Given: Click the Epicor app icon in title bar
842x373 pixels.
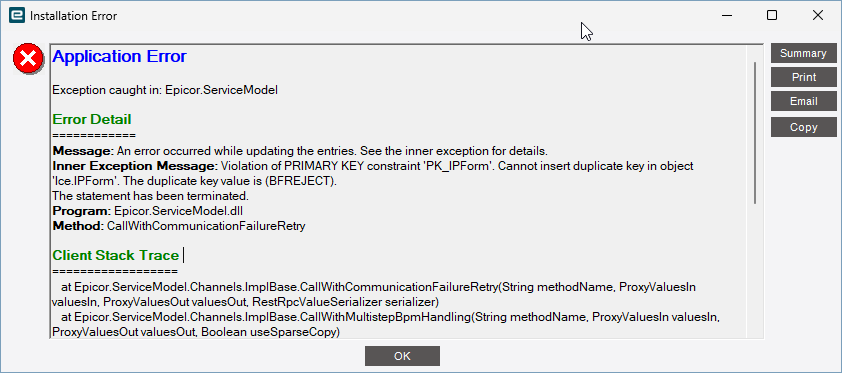Looking at the screenshot, I should click(17, 16).
